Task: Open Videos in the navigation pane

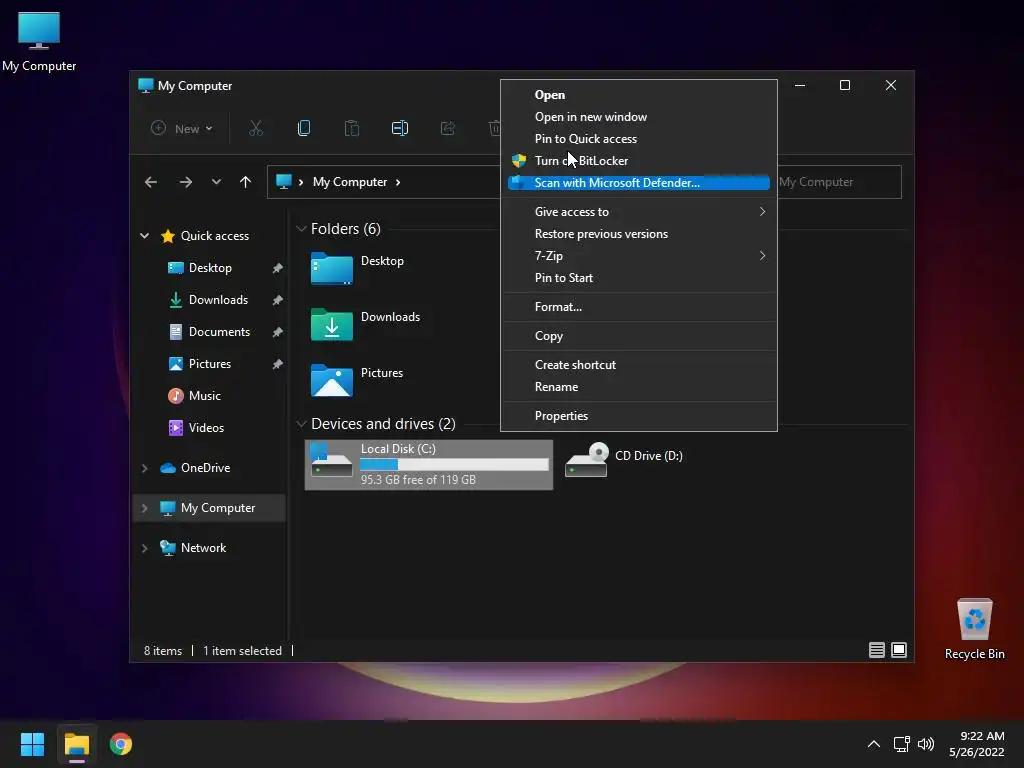Action: (206, 428)
